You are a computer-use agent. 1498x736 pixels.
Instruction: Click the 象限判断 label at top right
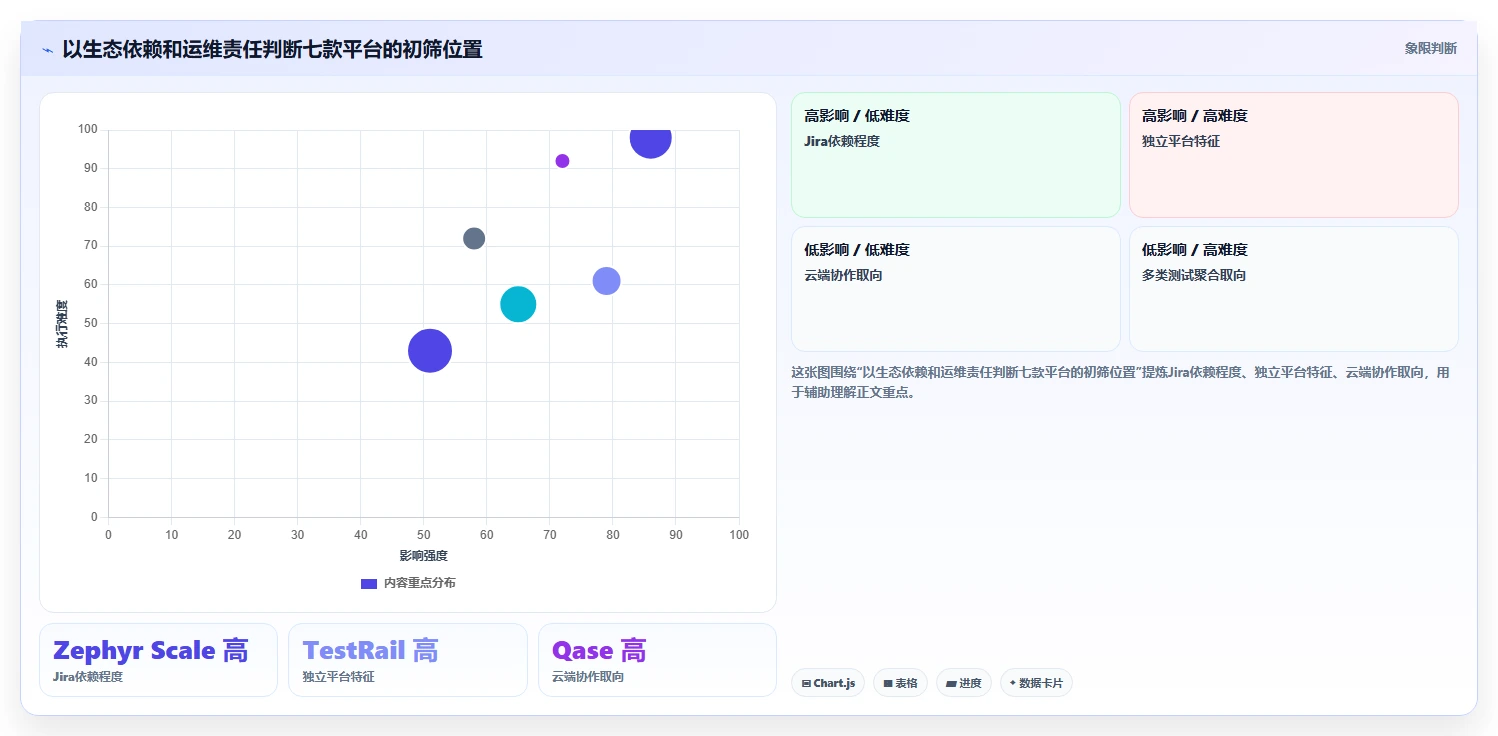coord(1430,48)
